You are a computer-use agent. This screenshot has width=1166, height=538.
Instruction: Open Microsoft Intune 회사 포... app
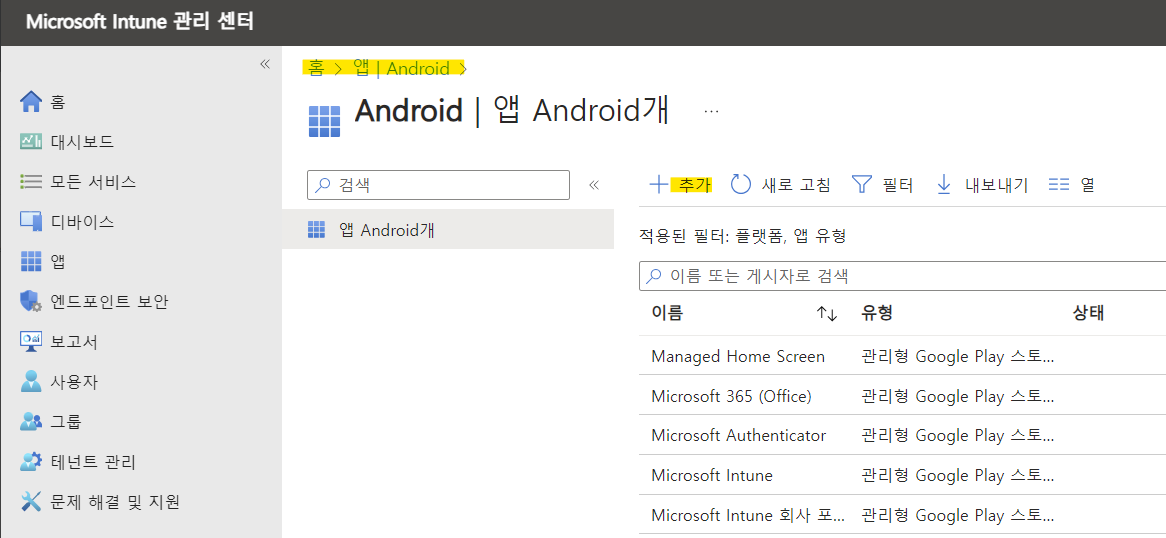(x=748, y=514)
